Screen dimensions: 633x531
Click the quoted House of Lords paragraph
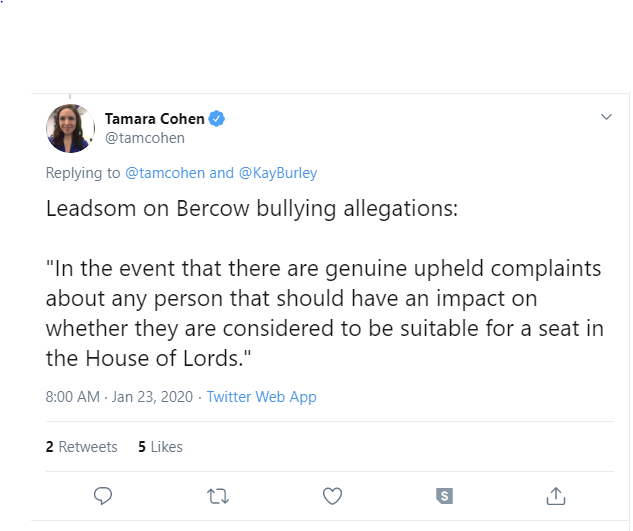point(325,313)
